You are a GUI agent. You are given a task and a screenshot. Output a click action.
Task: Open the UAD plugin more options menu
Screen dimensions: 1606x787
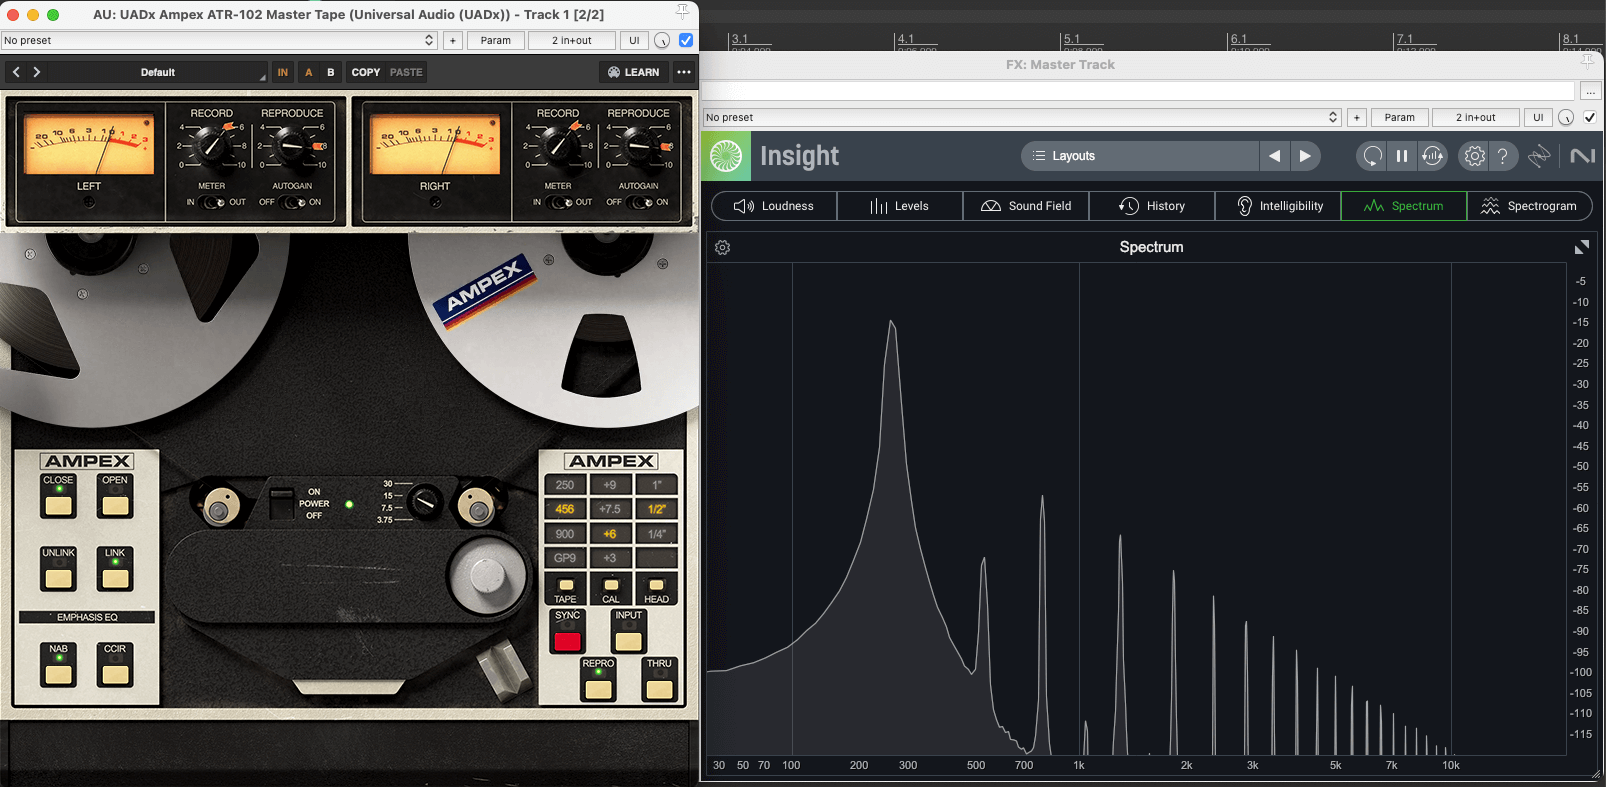684,72
